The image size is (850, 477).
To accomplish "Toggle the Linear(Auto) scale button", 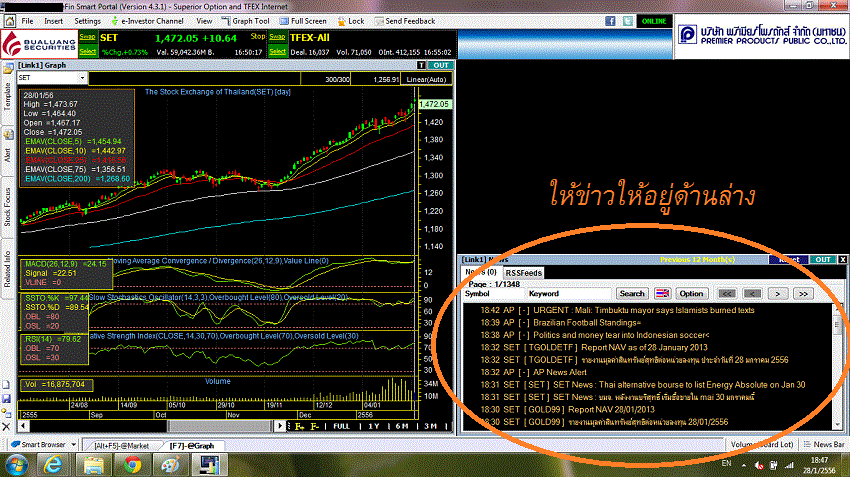I will click(x=426, y=79).
